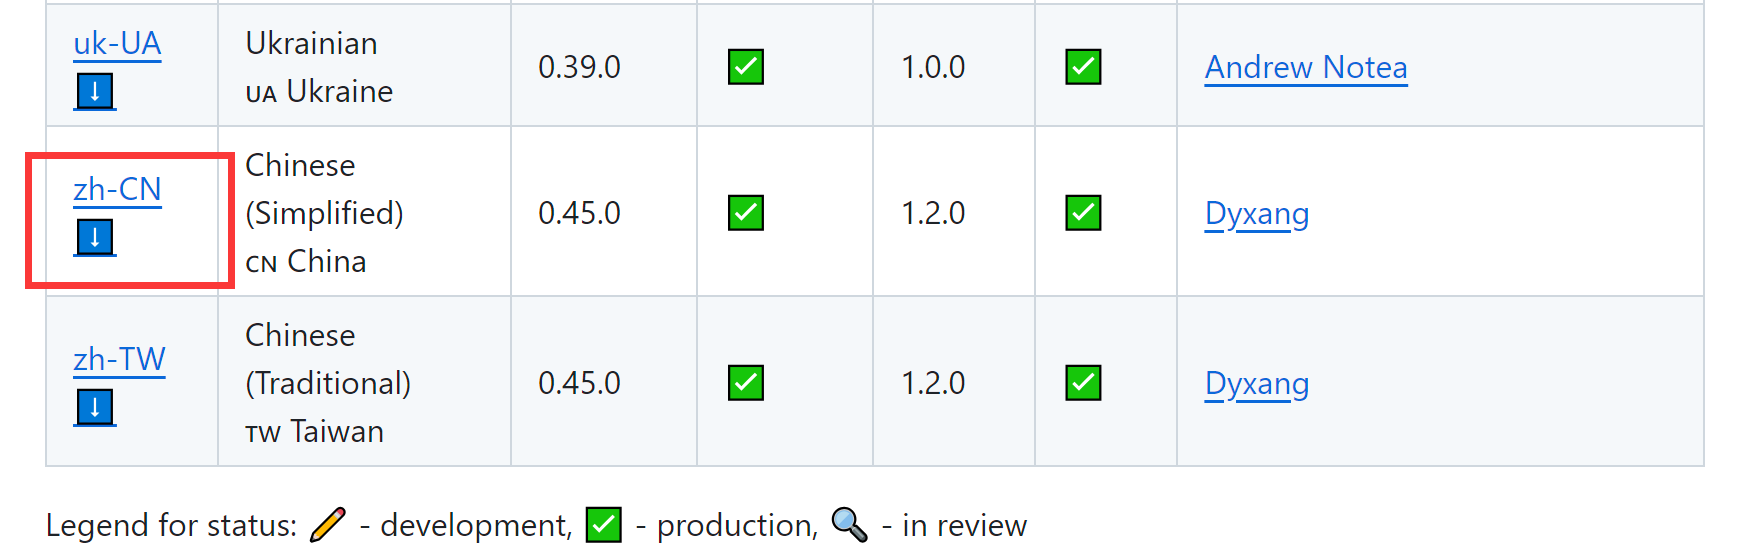Open the zh-TW language link
The image size is (1747, 548).
pyautogui.click(x=119, y=360)
